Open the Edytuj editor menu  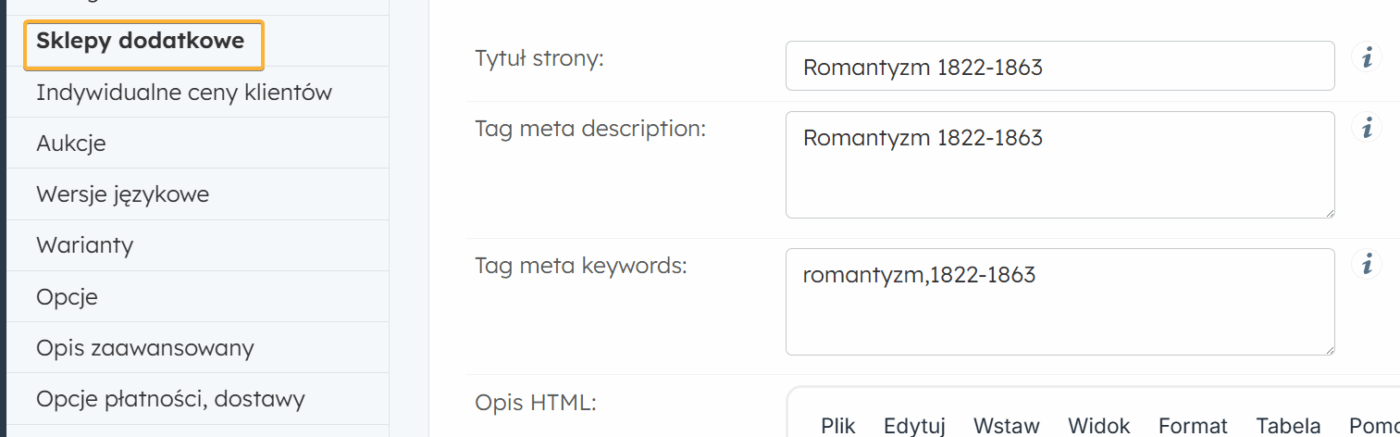click(914, 426)
